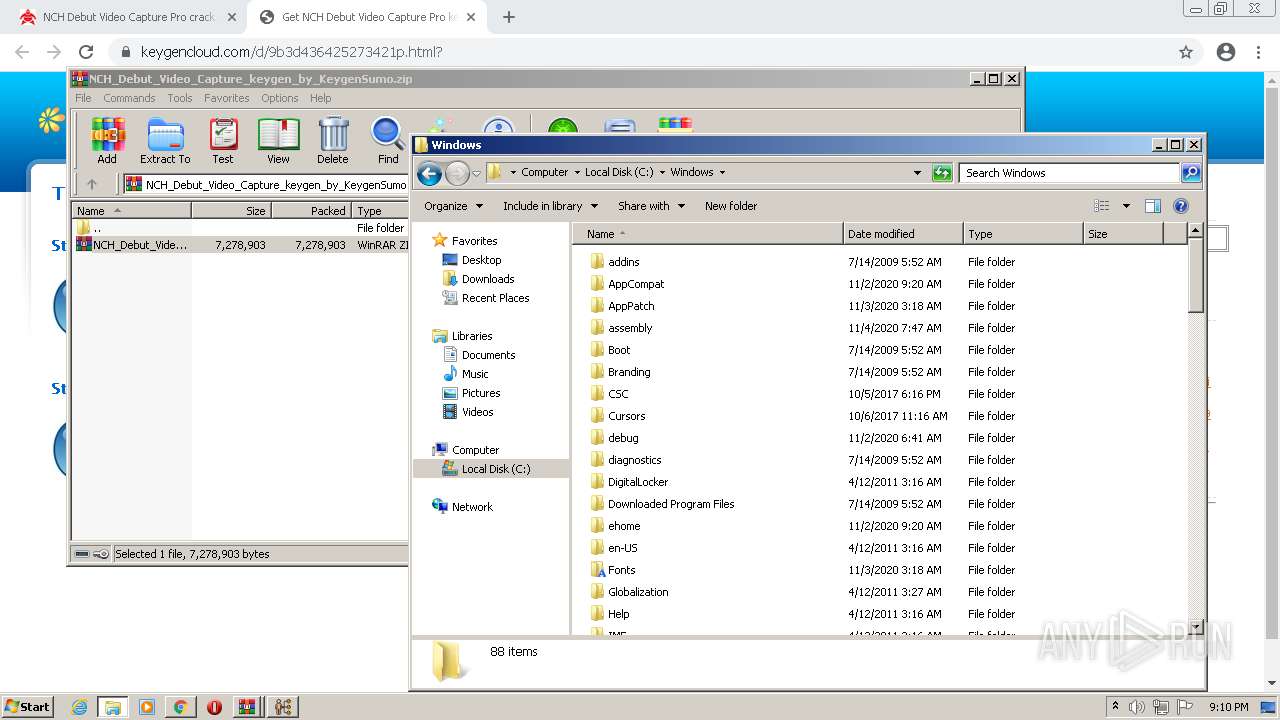
Task: Click the View book icon in WinRAR
Action: click(x=278, y=140)
